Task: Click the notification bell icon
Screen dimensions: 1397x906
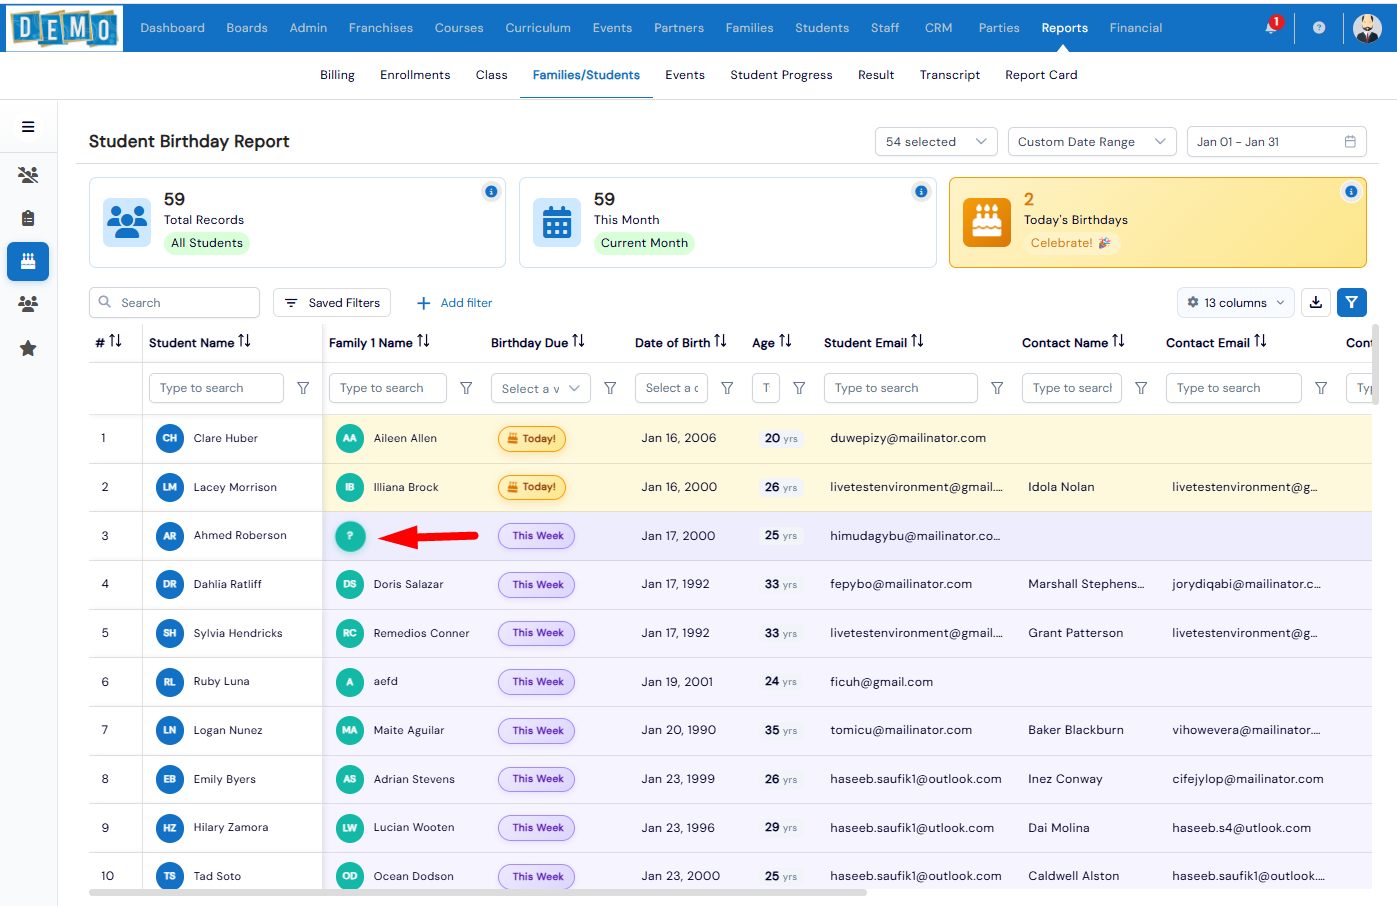Action: pyautogui.click(x=1271, y=28)
